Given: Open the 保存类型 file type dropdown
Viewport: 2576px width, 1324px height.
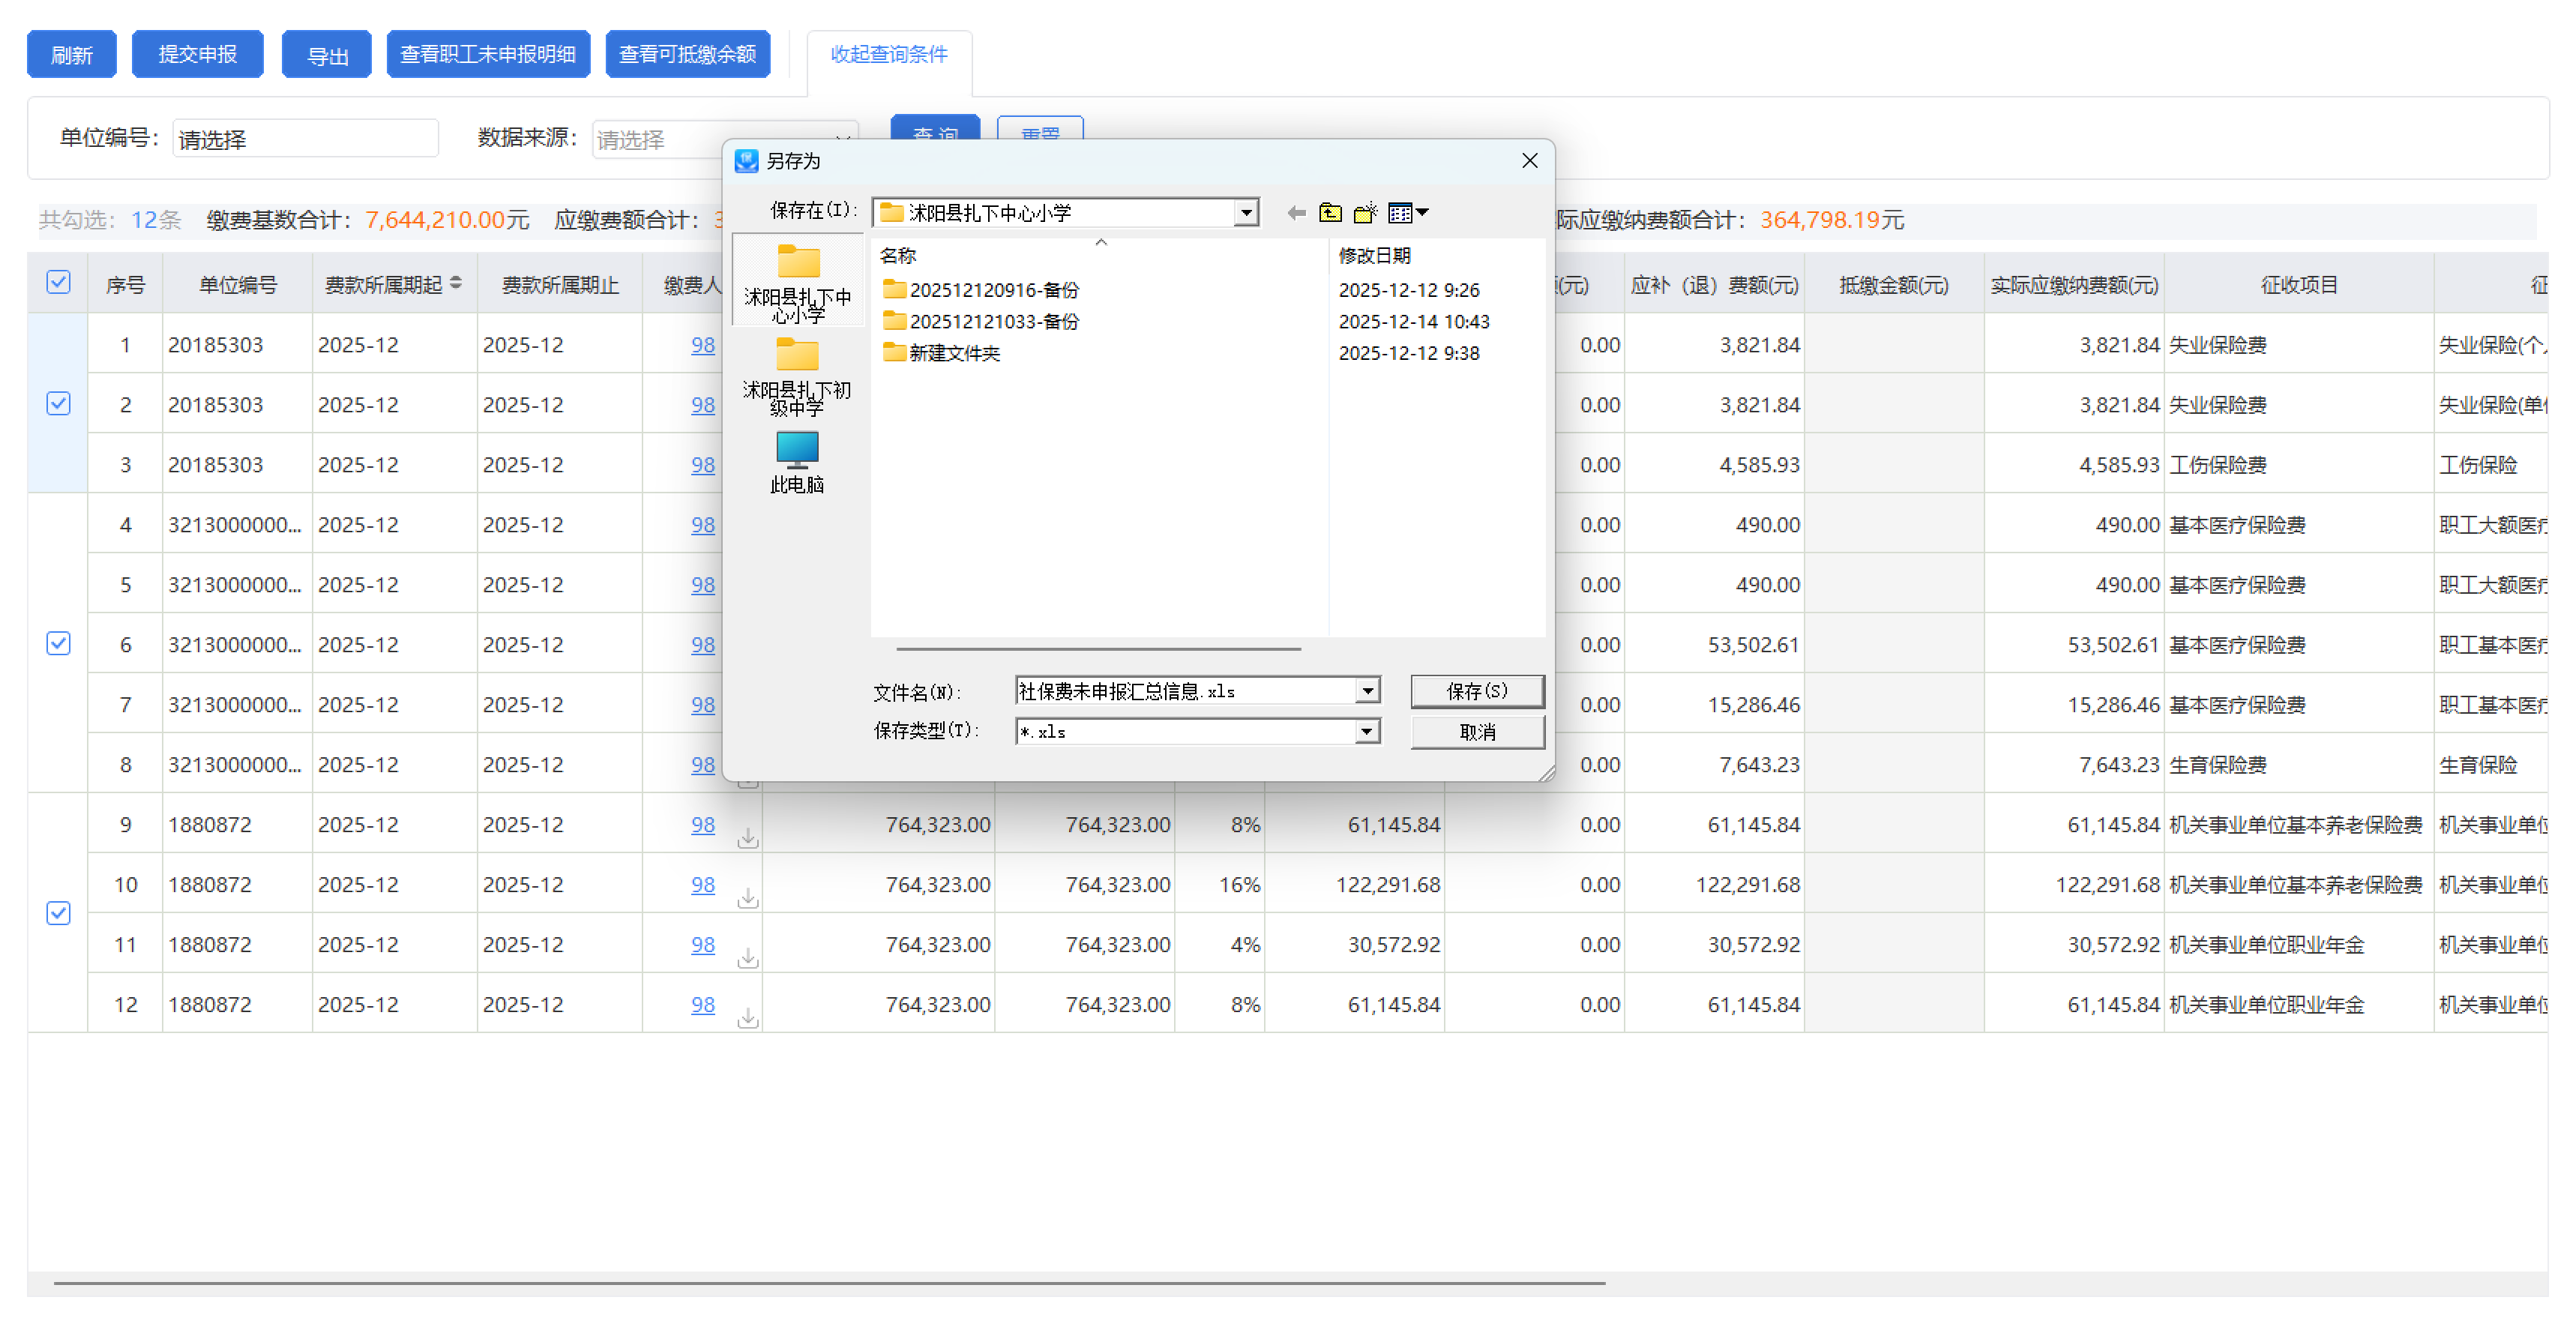Looking at the screenshot, I should click(x=1367, y=732).
